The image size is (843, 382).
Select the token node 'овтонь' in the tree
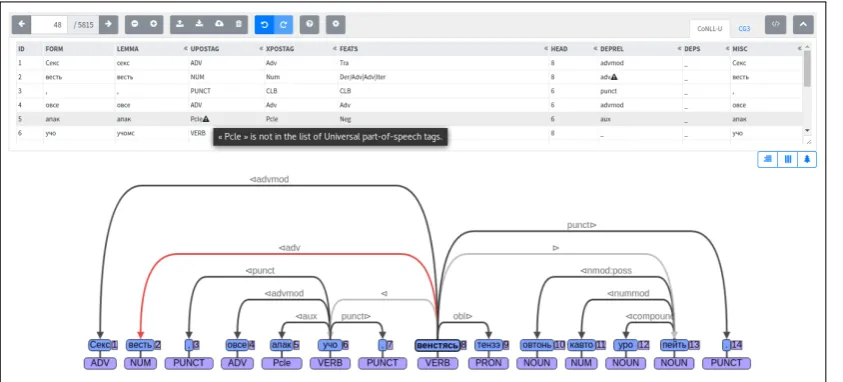(x=537, y=345)
